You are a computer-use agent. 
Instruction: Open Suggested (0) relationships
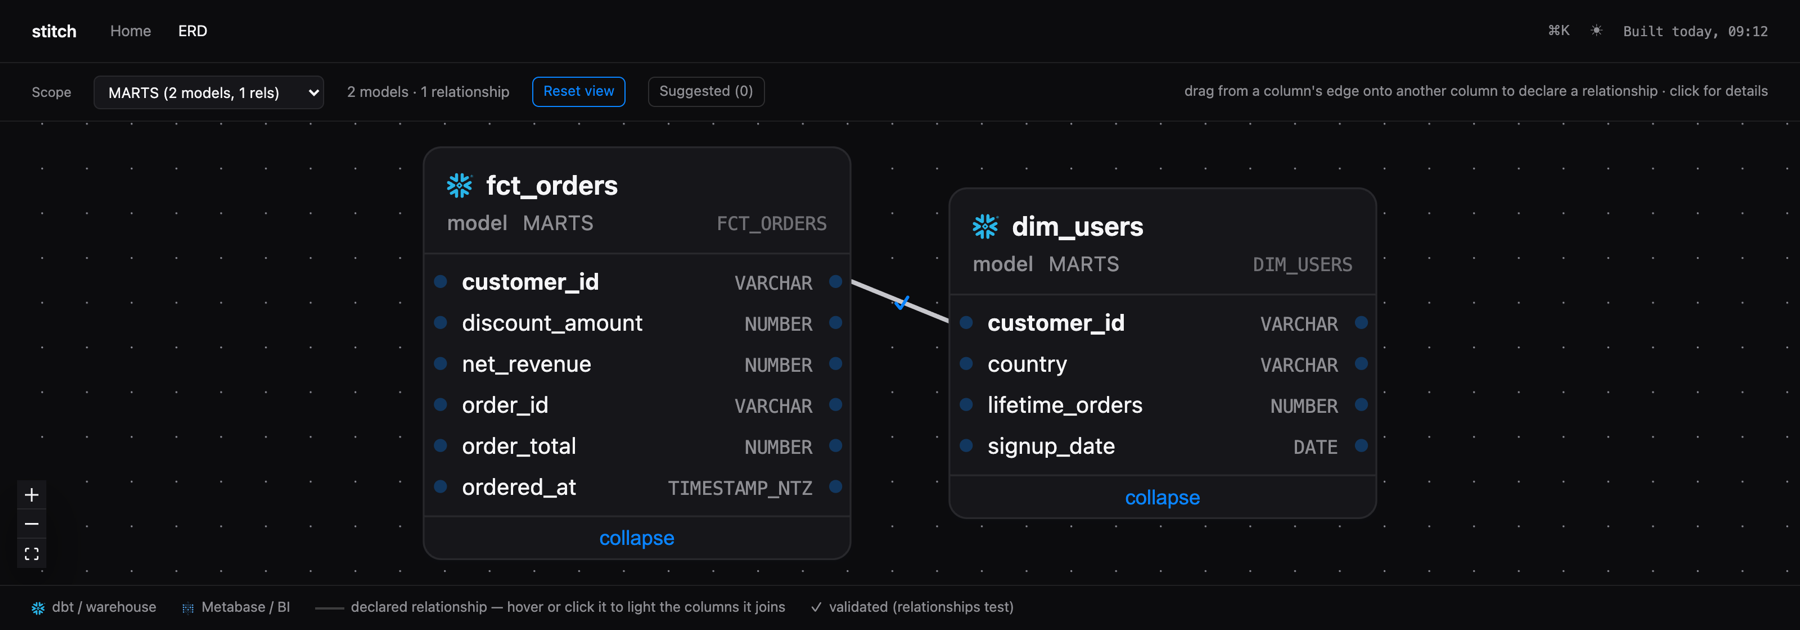click(x=706, y=91)
